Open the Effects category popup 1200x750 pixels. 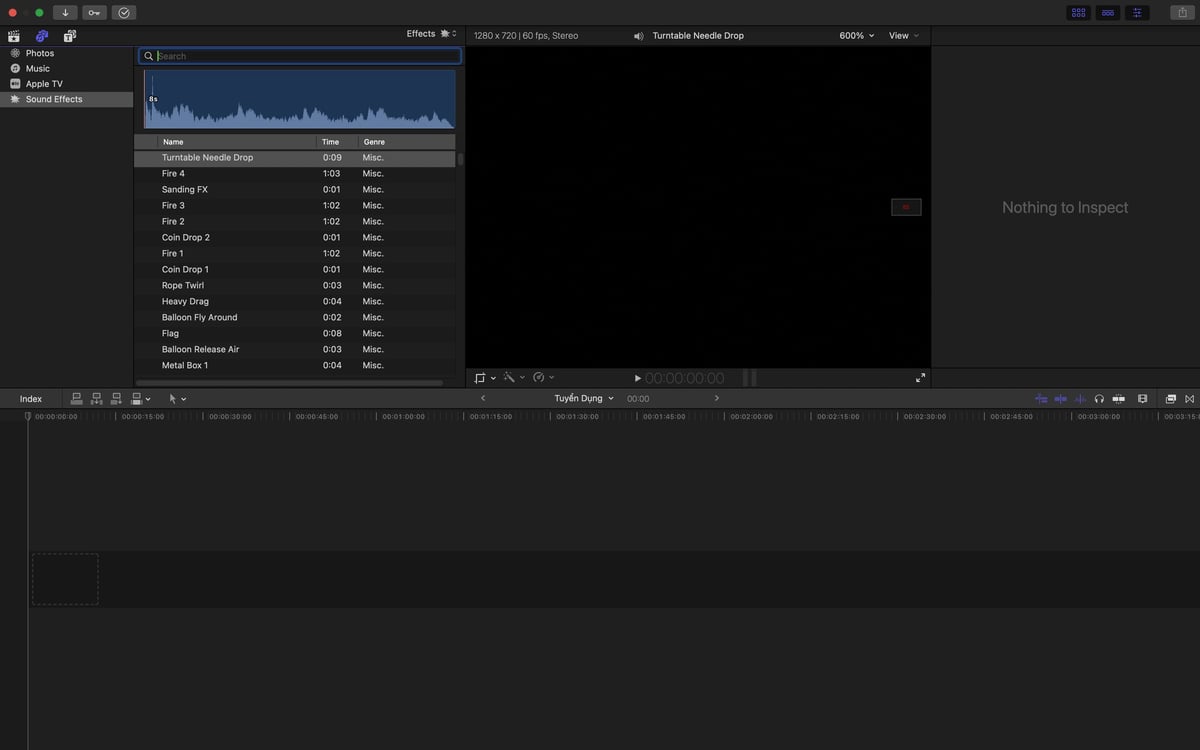(x=431, y=34)
